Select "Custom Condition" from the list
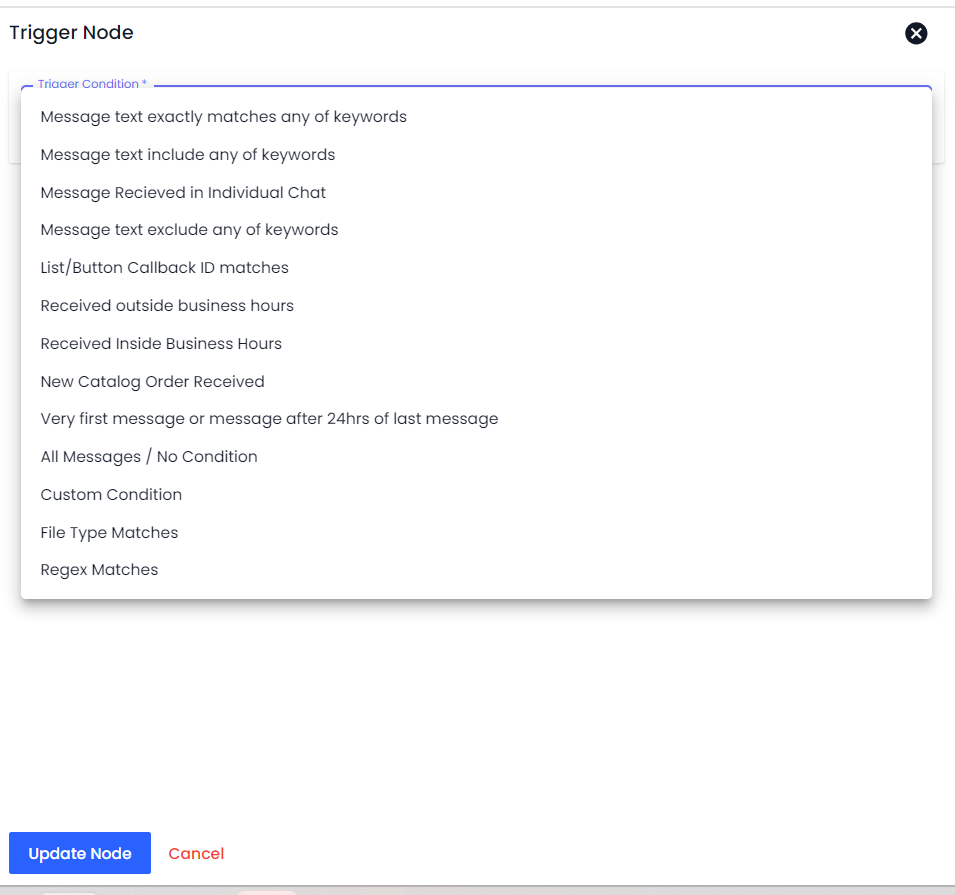This screenshot has height=895, width=955. tap(111, 495)
